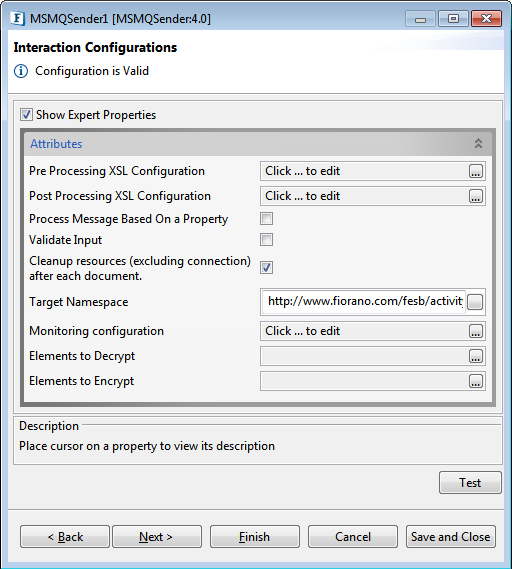Click the Next > button
This screenshot has width=512, height=569.
(157, 536)
